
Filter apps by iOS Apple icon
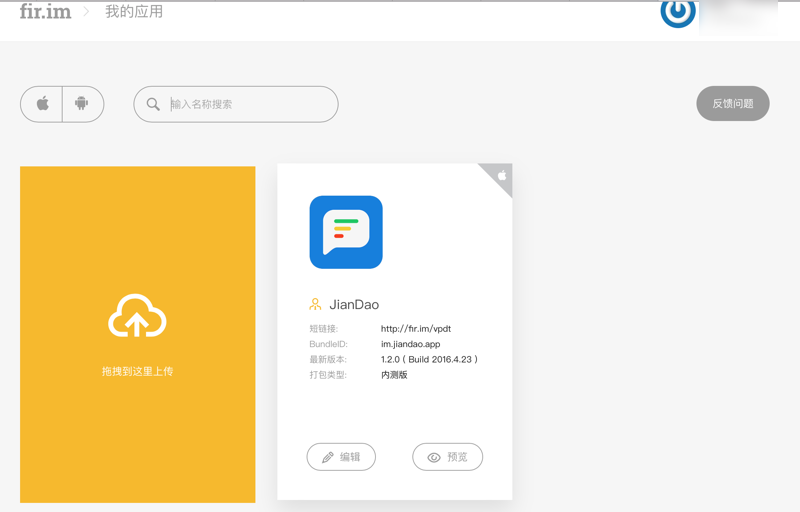point(42,104)
